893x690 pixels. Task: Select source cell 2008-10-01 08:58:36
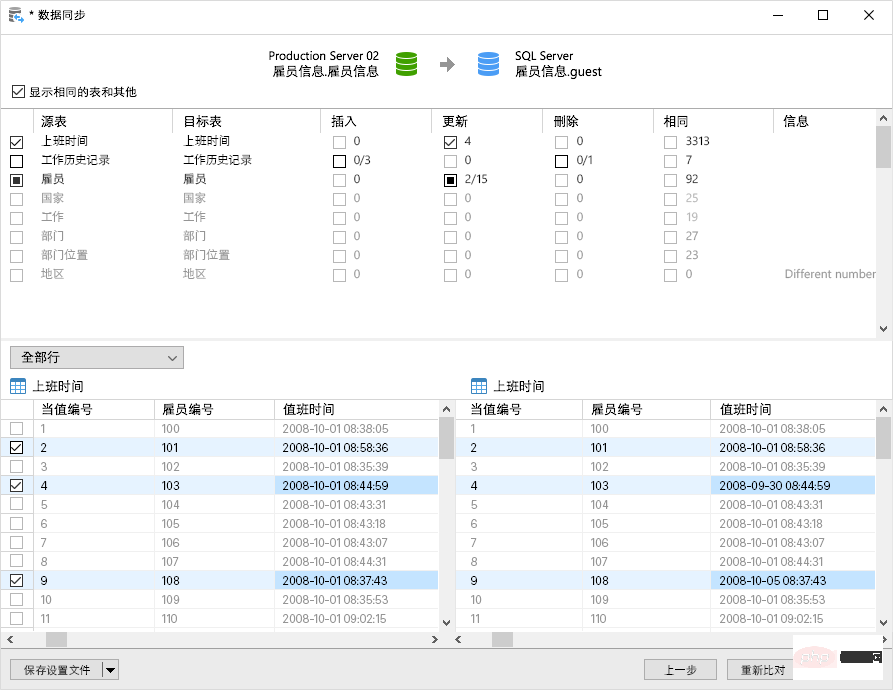pos(356,447)
